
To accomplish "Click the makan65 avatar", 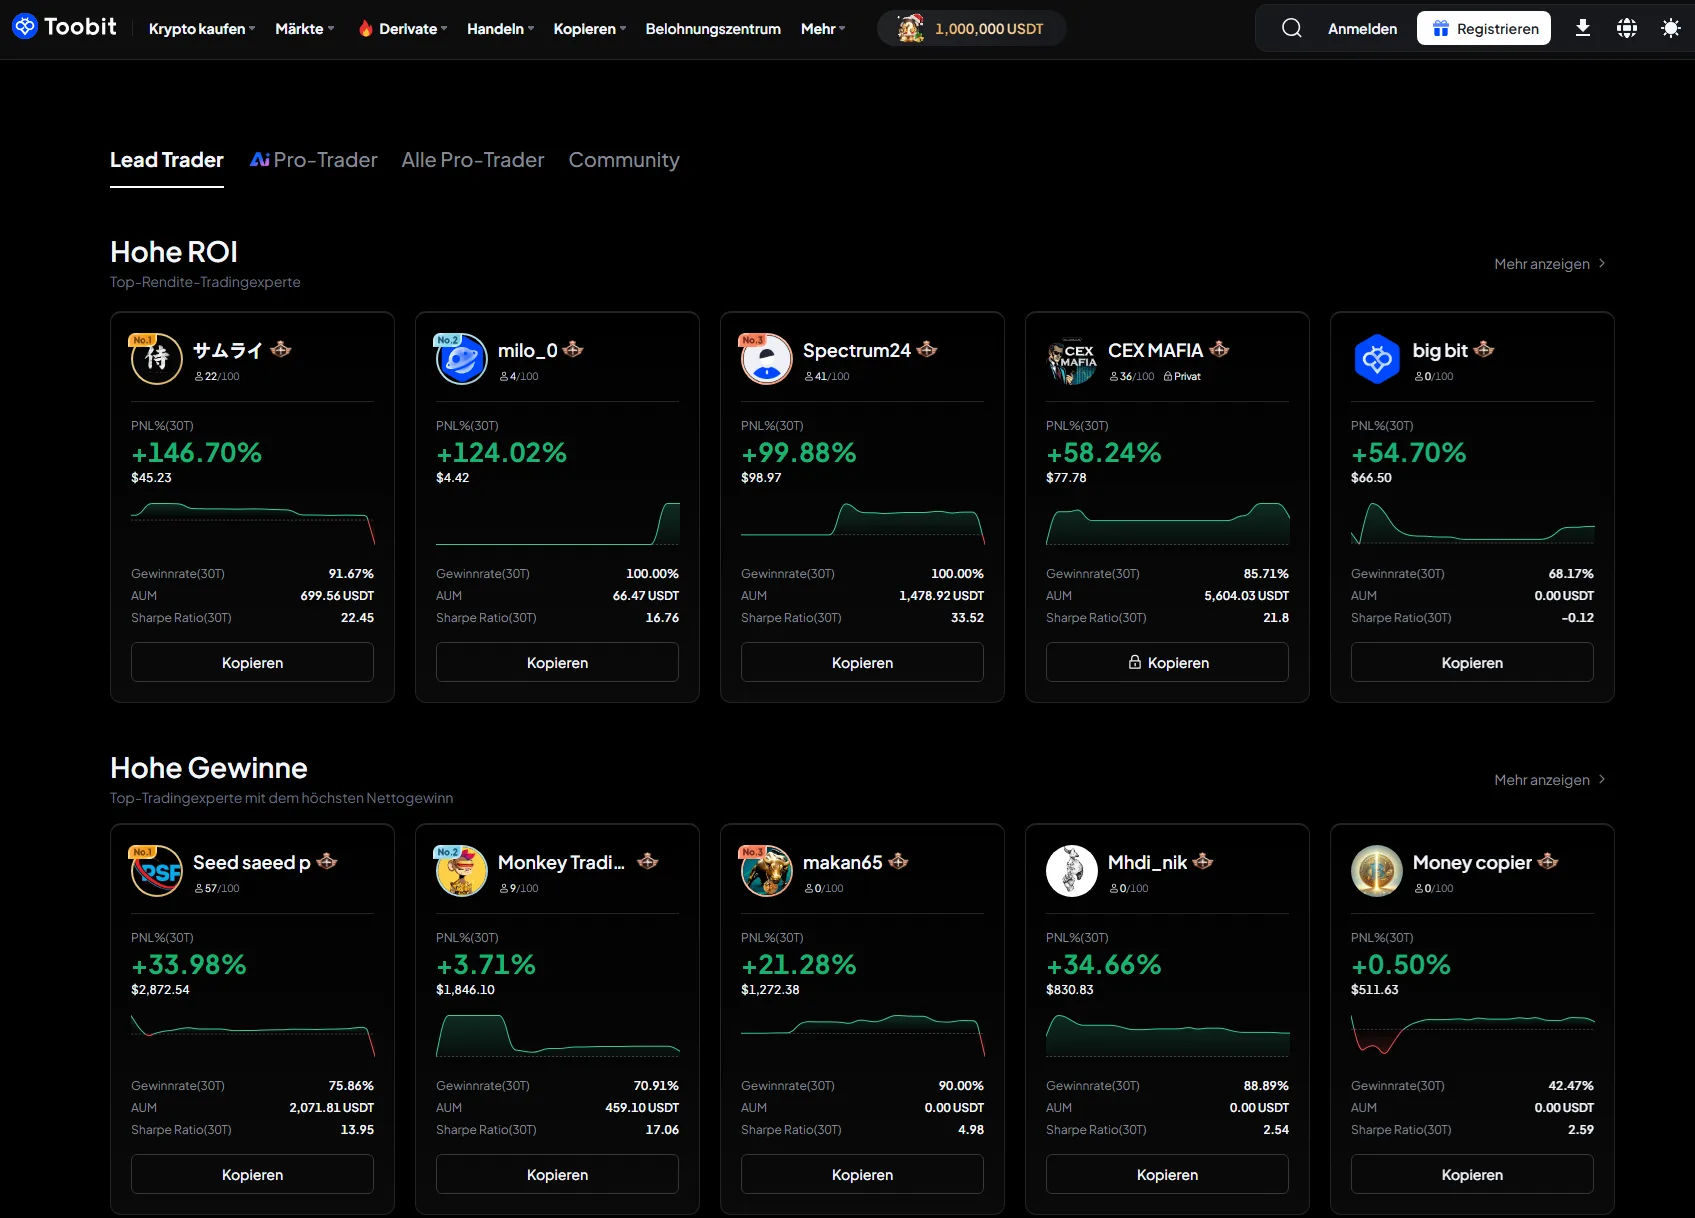I will pyautogui.click(x=767, y=870).
